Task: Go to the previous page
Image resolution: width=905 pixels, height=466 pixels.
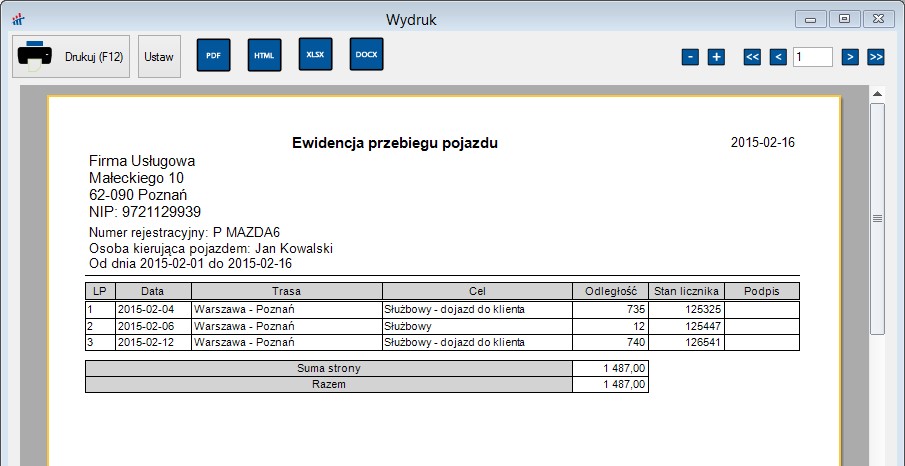Action: (x=778, y=57)
